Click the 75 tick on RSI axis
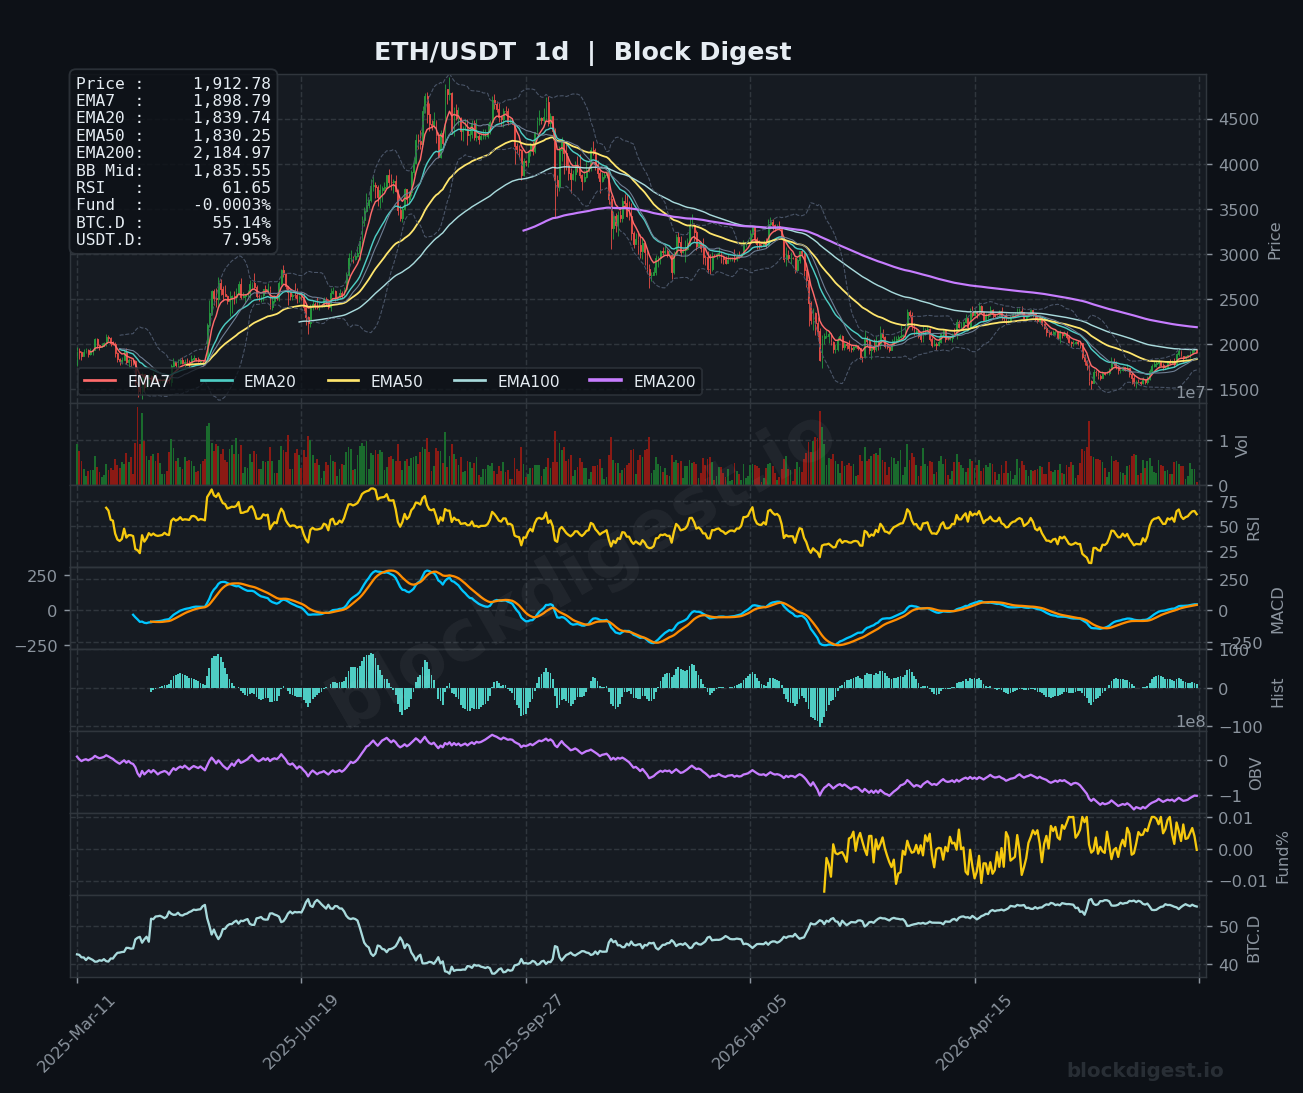This screenshot has width=1303, height=1093. (x=1227, y=502)
